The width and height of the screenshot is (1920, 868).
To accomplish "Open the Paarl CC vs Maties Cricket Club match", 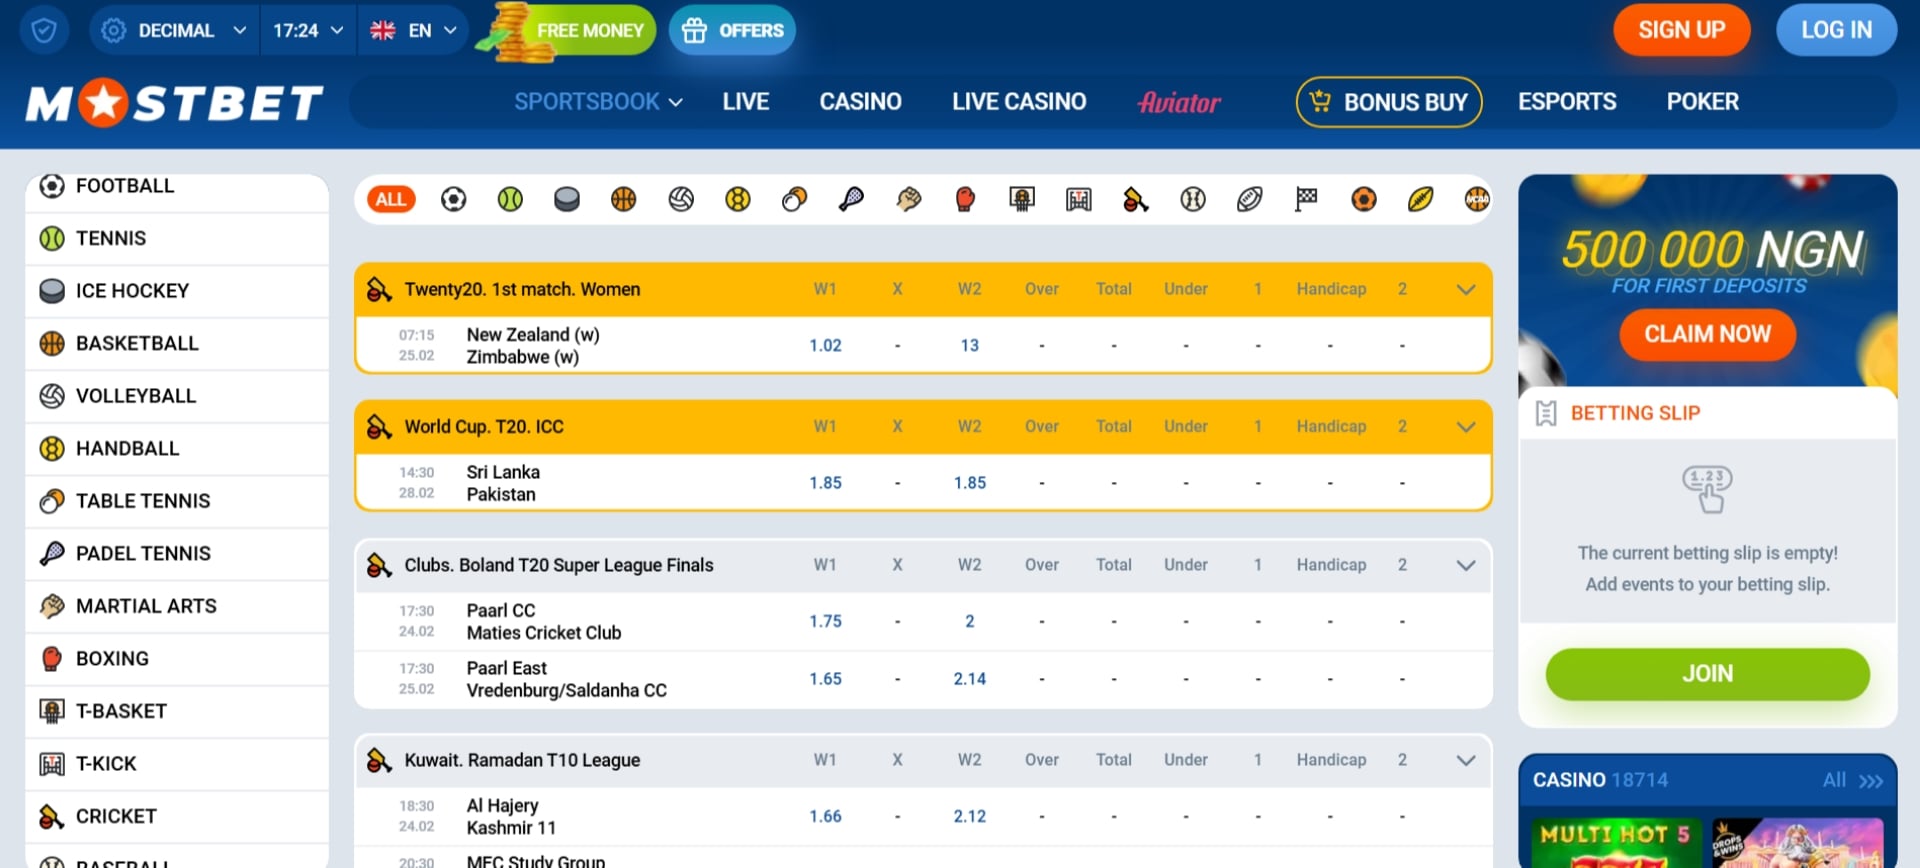I will click(x=544, y=621).
